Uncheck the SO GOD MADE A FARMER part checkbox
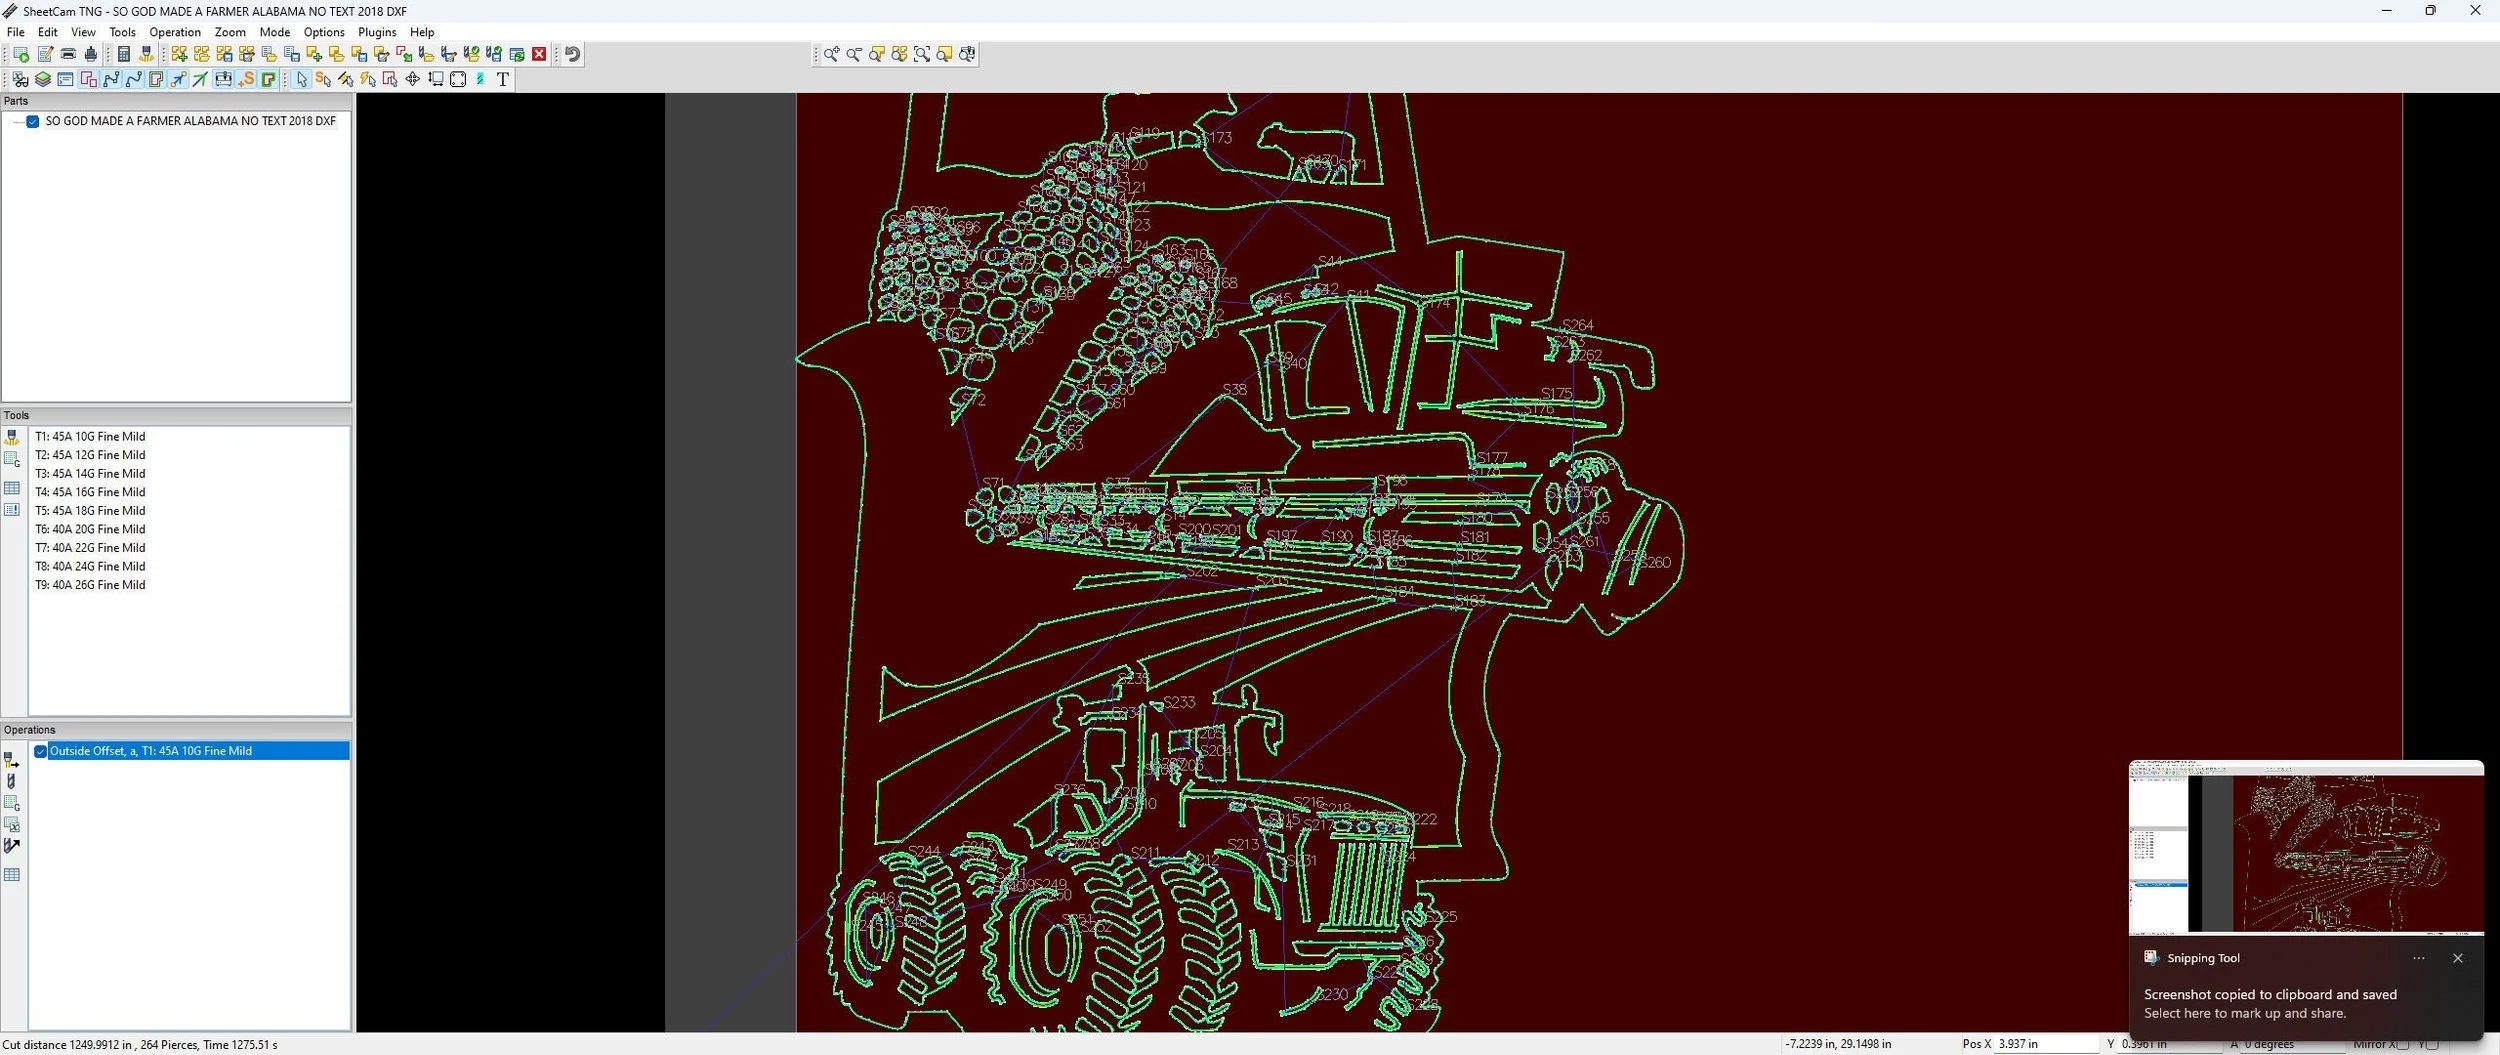Image resolution: width=2500 pixels, height=1055 pixels. (x=33, y=121)
